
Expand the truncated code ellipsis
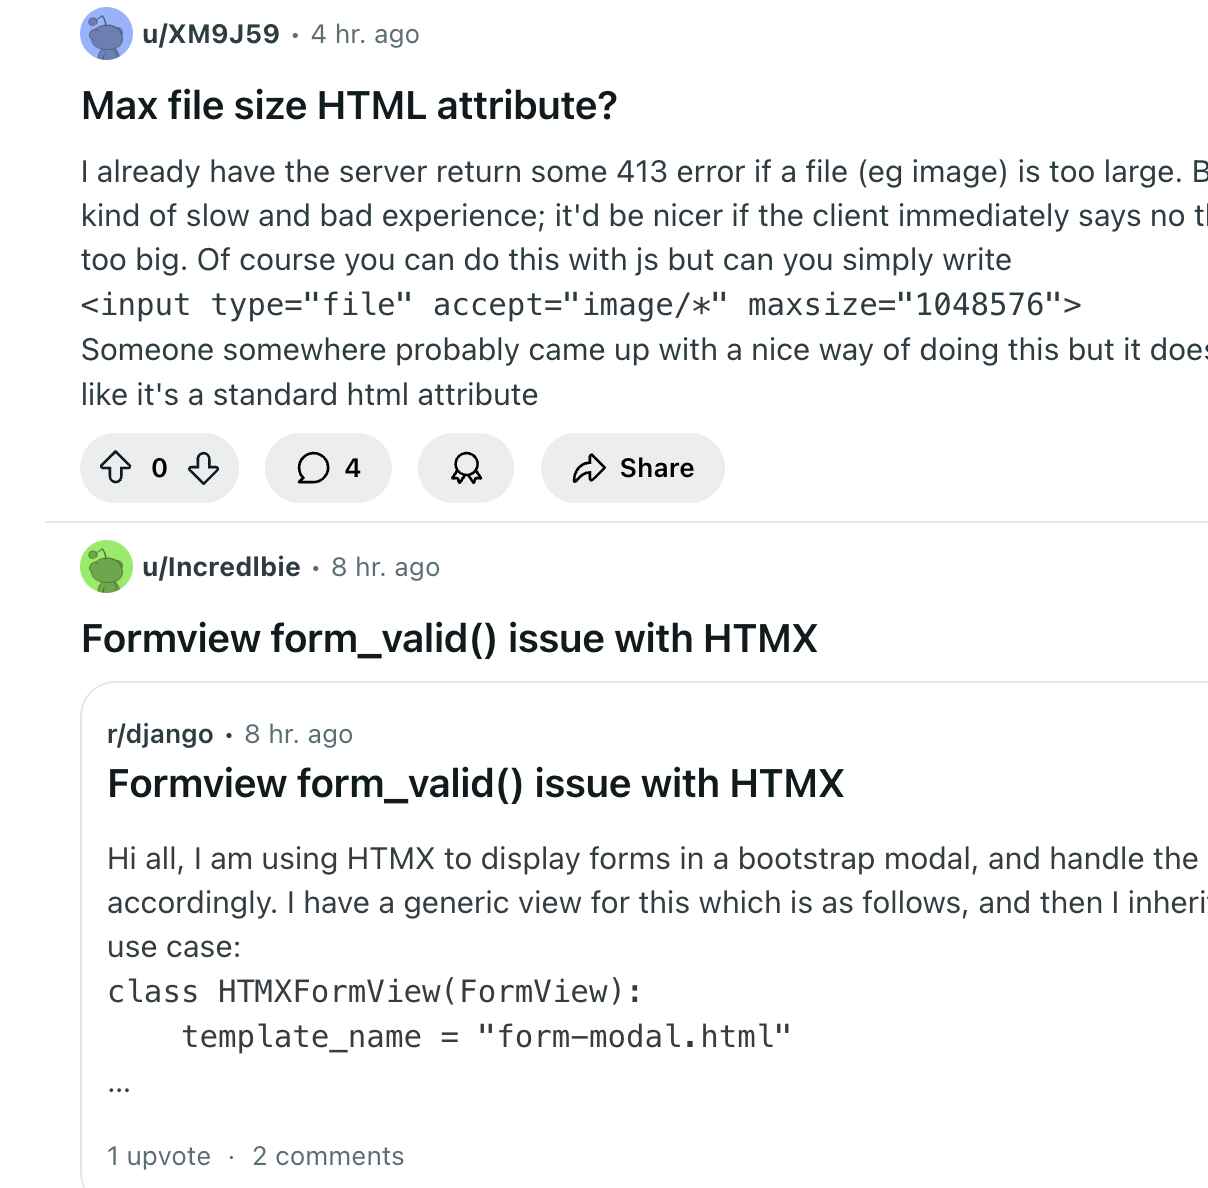click(118, 1087)
